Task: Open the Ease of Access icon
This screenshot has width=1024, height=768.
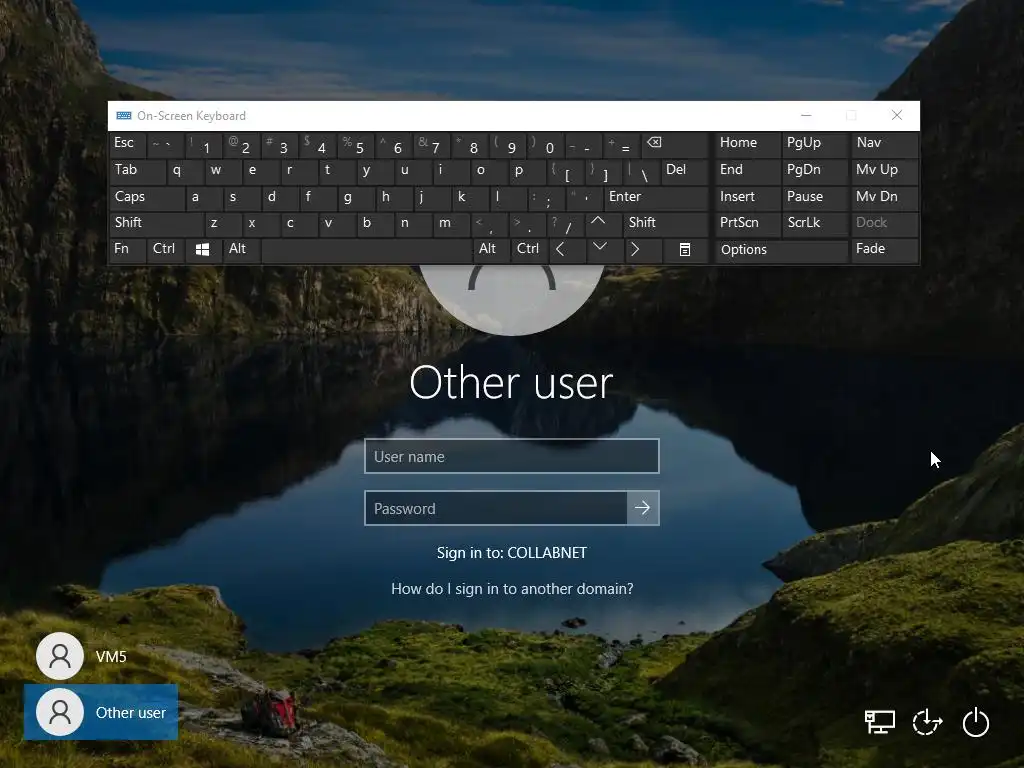Action: pyautogui.click(x=927, y=722)
